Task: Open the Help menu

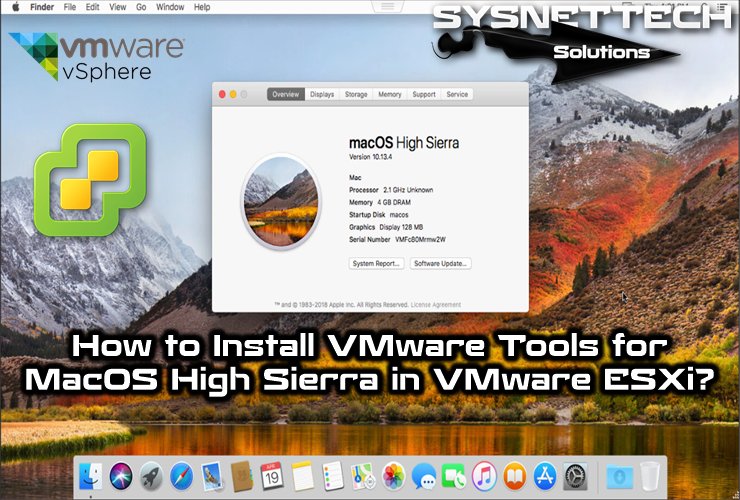Action: point(202,7)
